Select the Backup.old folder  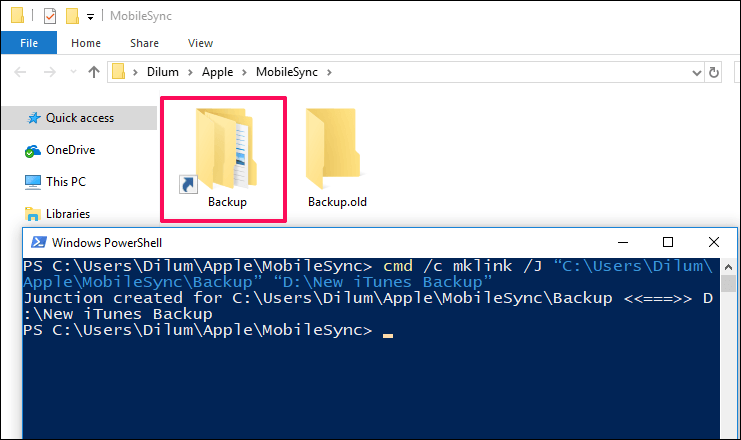[x=336, y=158]
